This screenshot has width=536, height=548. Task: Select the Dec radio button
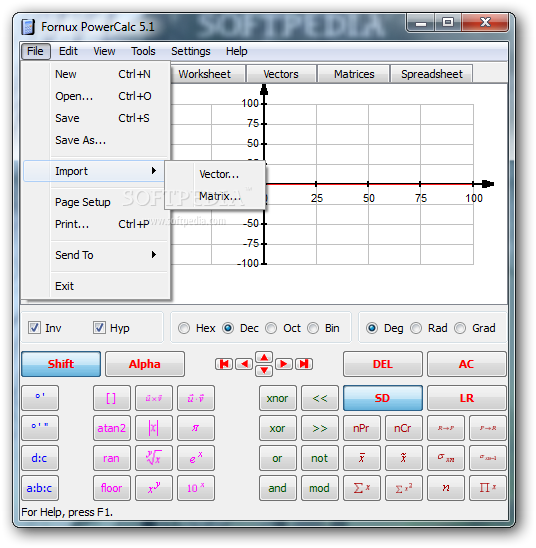point(228,328)
